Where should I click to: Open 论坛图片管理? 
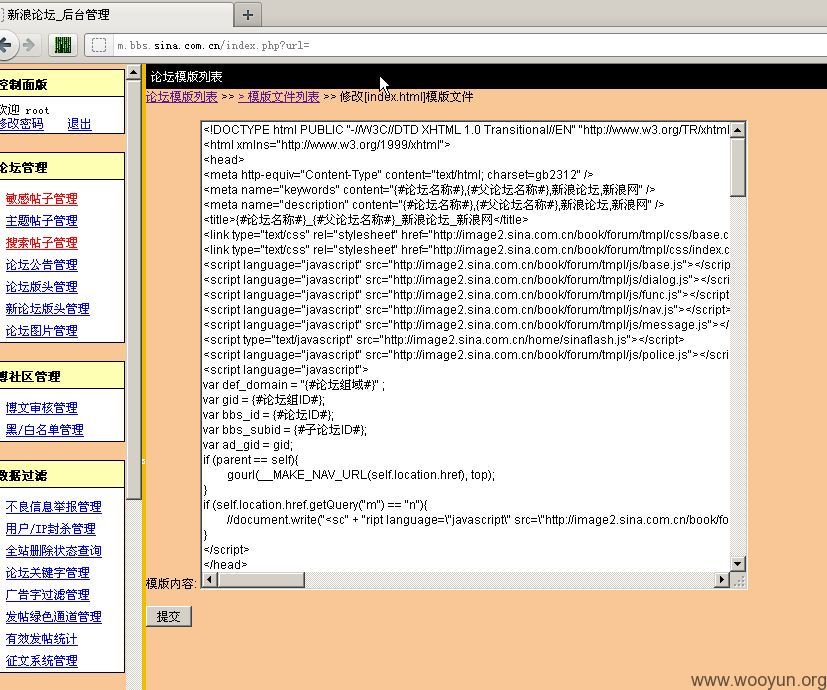pyautogui.click(x=42, y=331)
